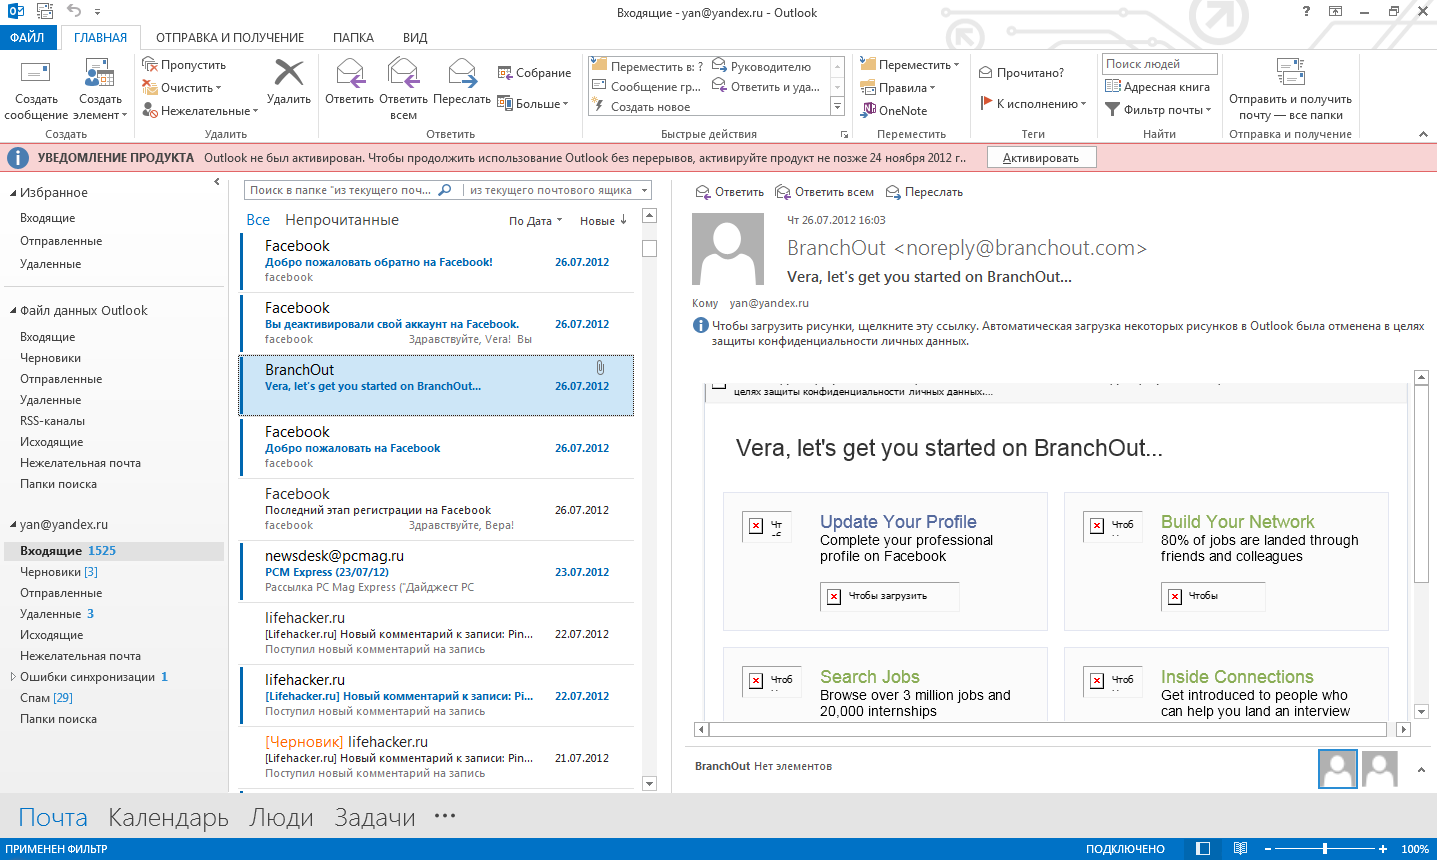The image size is (1437, 860).
Task: Open Календарь in the navigation bar
Action: coord(168,818)
